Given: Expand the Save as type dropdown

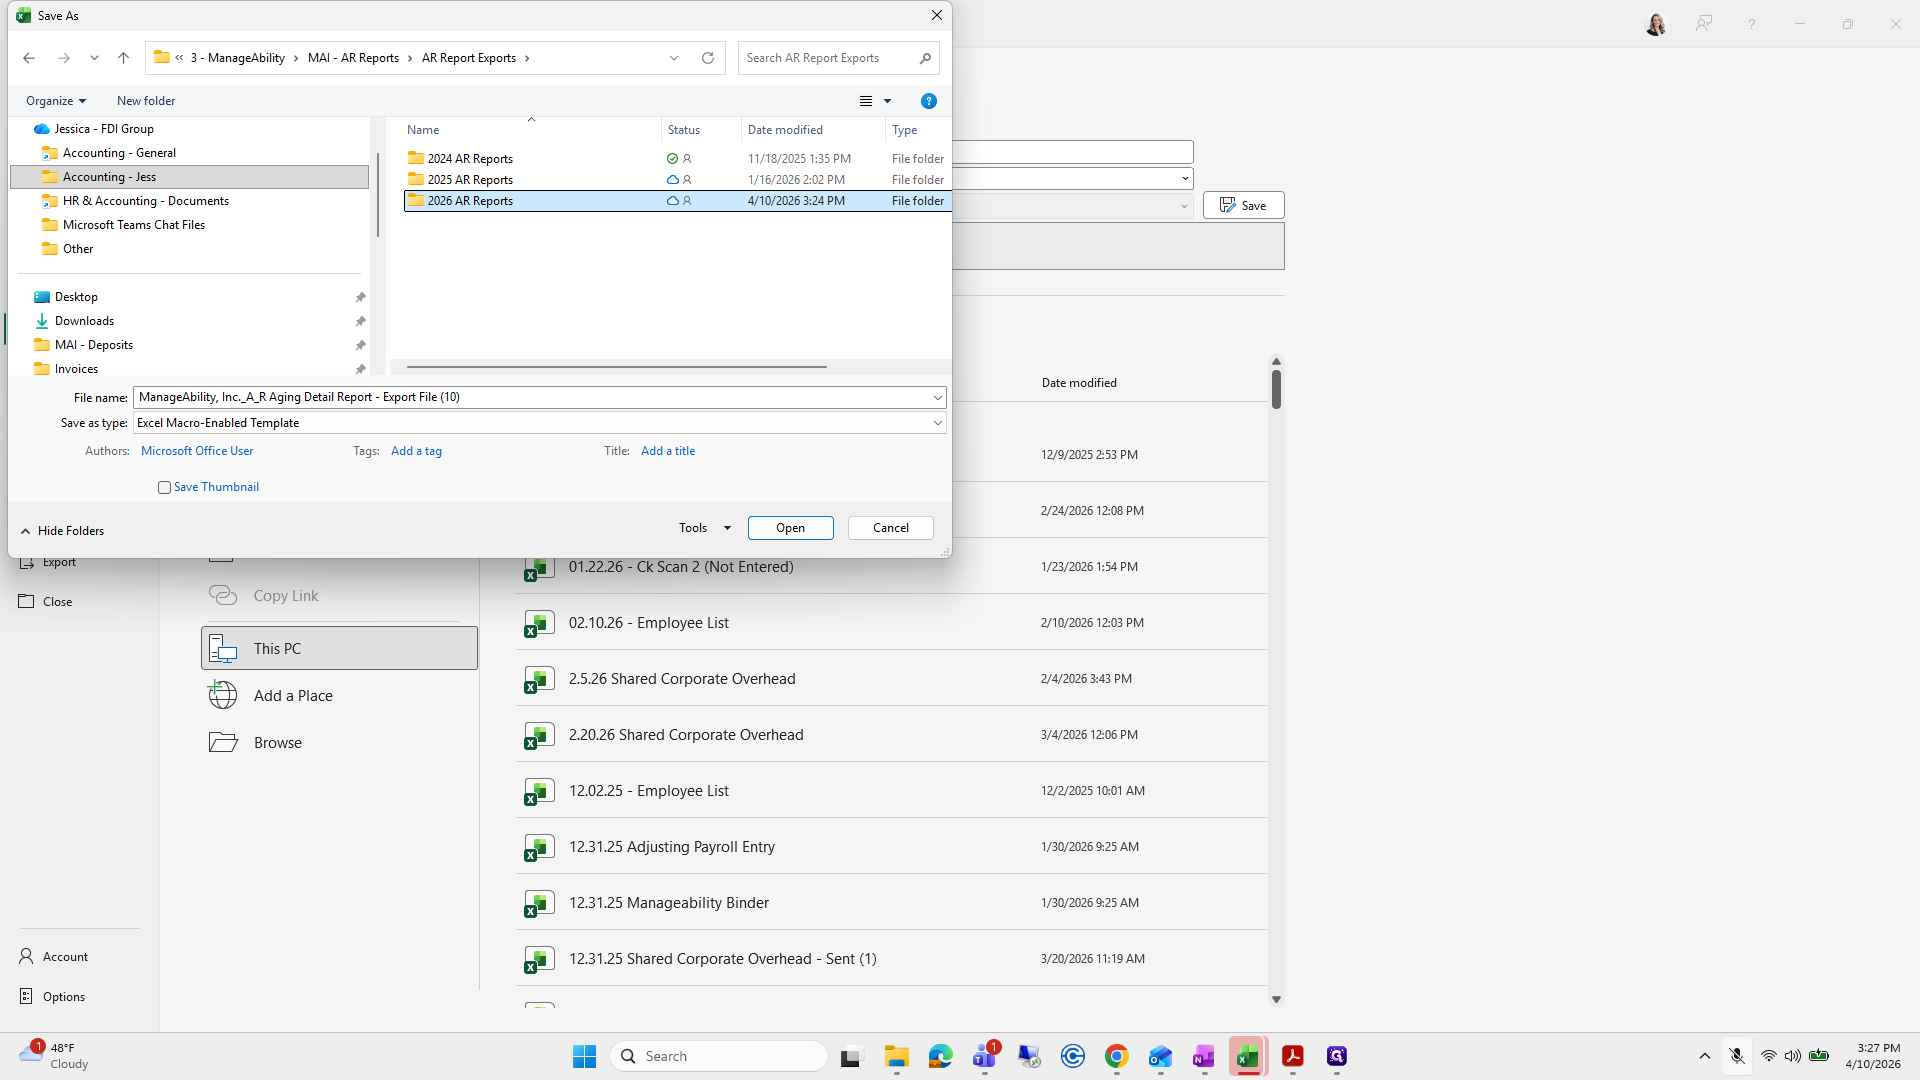Looking at the screenshot, I should coord(937,423).
